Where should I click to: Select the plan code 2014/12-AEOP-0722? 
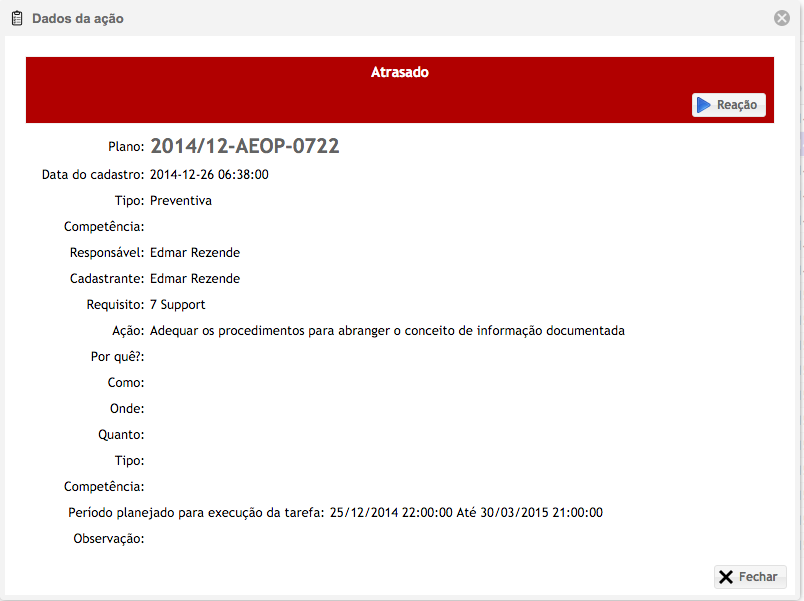pos(245,146)
